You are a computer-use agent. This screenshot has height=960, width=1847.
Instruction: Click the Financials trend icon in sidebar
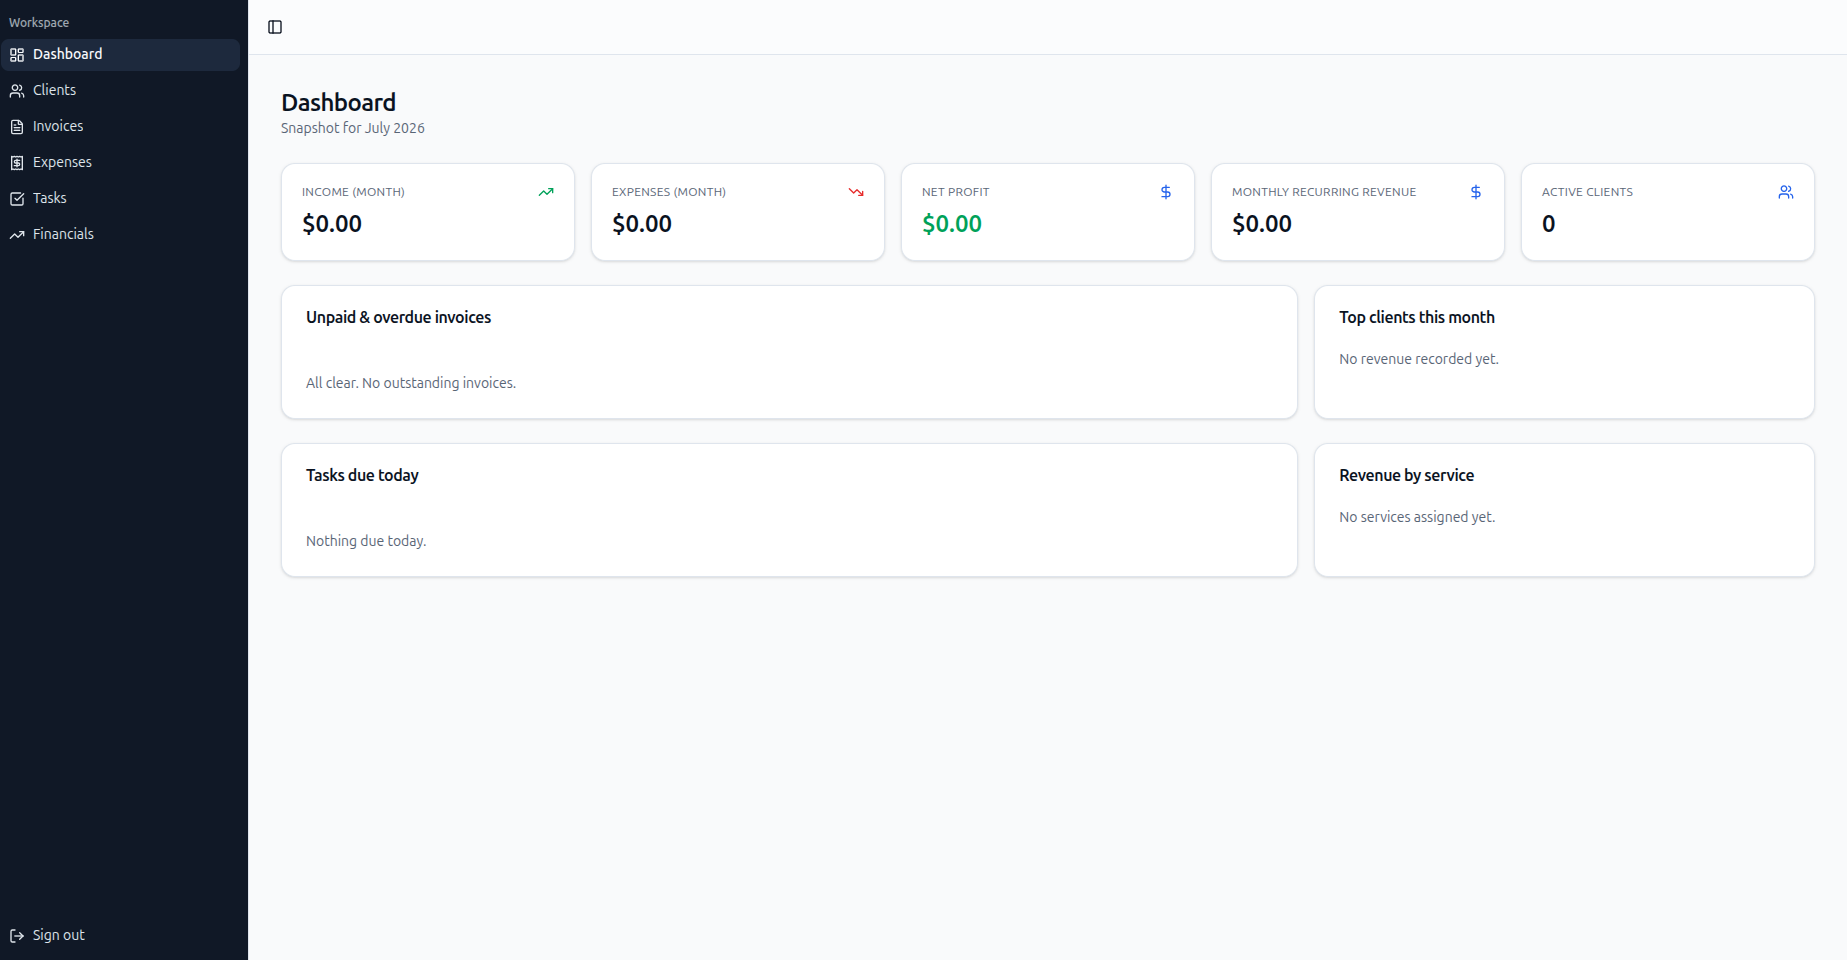pyautogui.click(x=17, y=235)
